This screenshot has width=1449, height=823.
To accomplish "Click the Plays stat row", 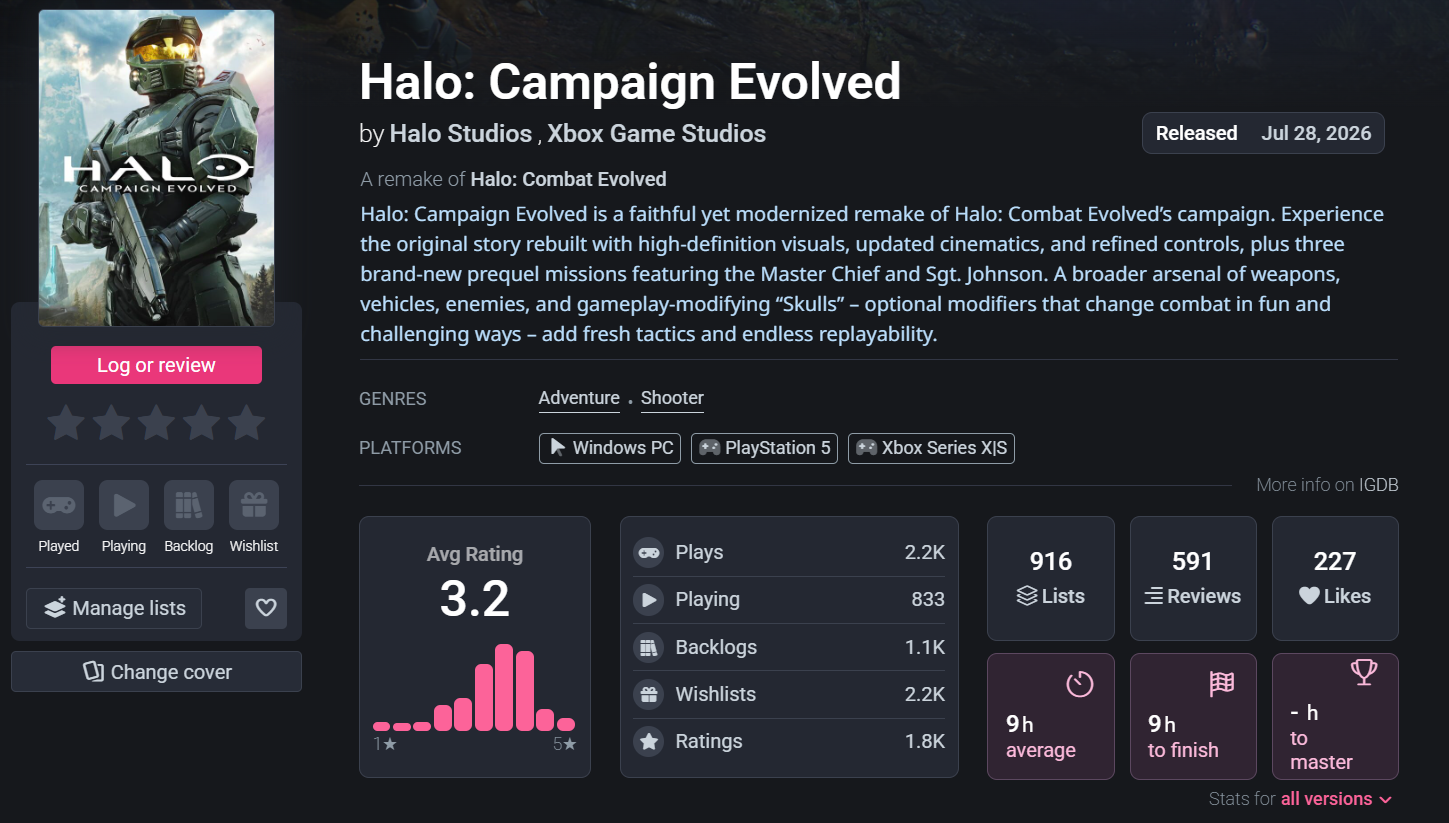I will point(789,552).
